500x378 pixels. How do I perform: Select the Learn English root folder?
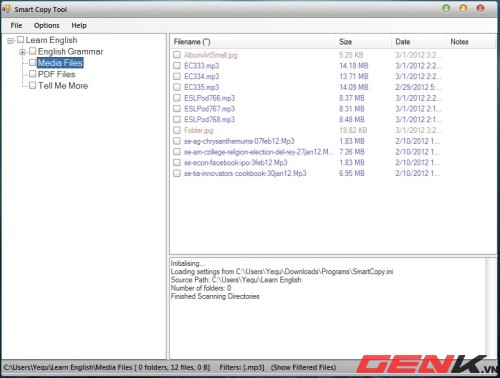click(x=51, y=40)
